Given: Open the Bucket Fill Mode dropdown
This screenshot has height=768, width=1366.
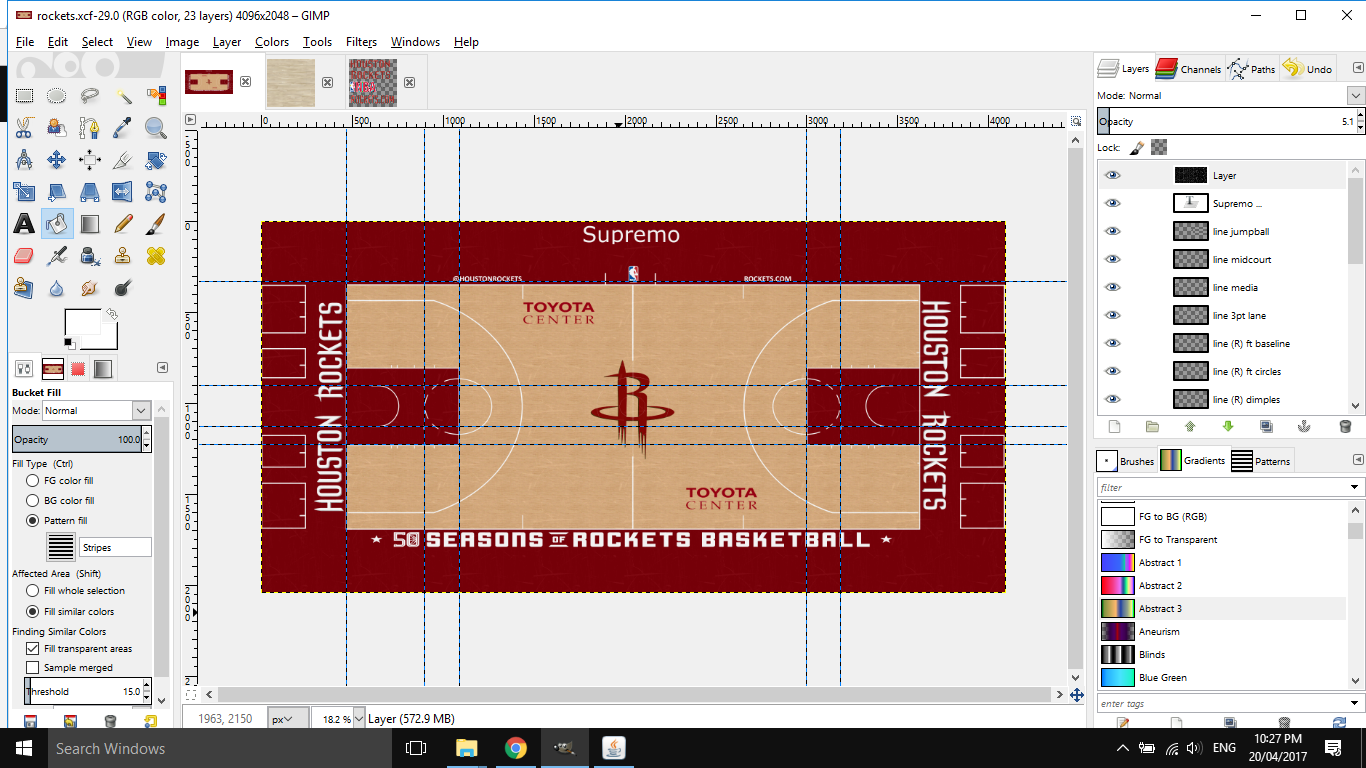Looking at the screenshot, I should pos(141,411).
